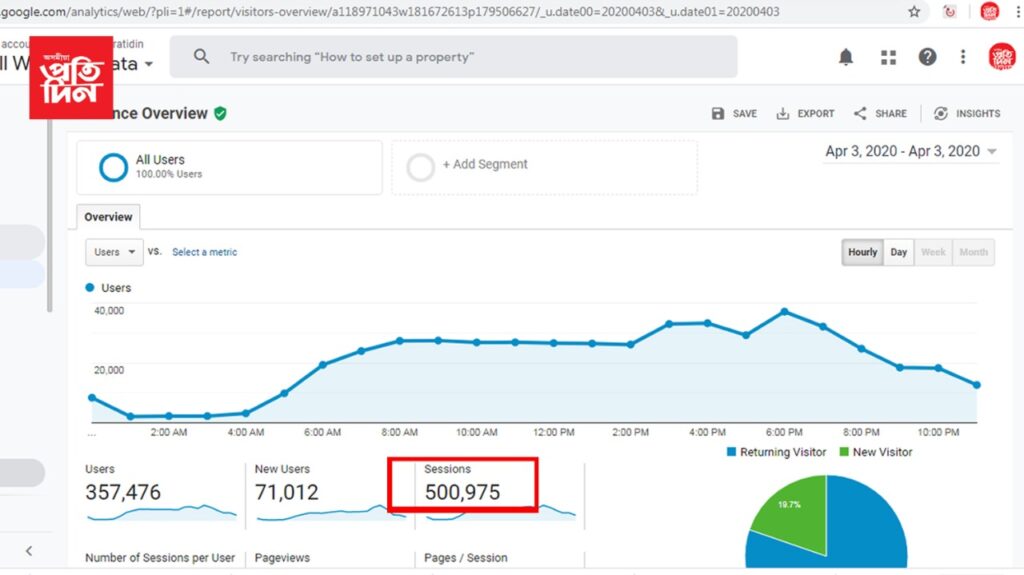Click the Users legend dot

[x=90, y=288]
